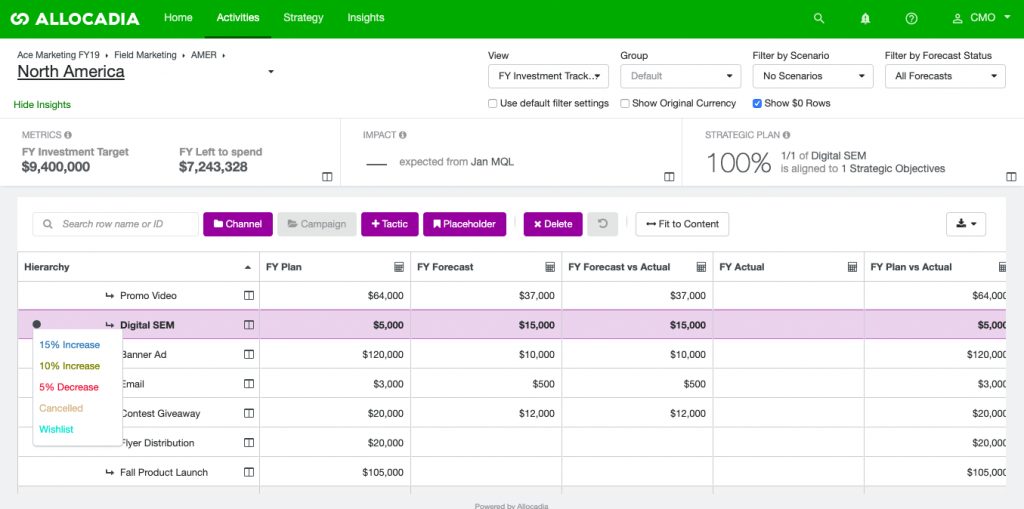
Task: Add a new Tactic
Action: tap(389, 223)
